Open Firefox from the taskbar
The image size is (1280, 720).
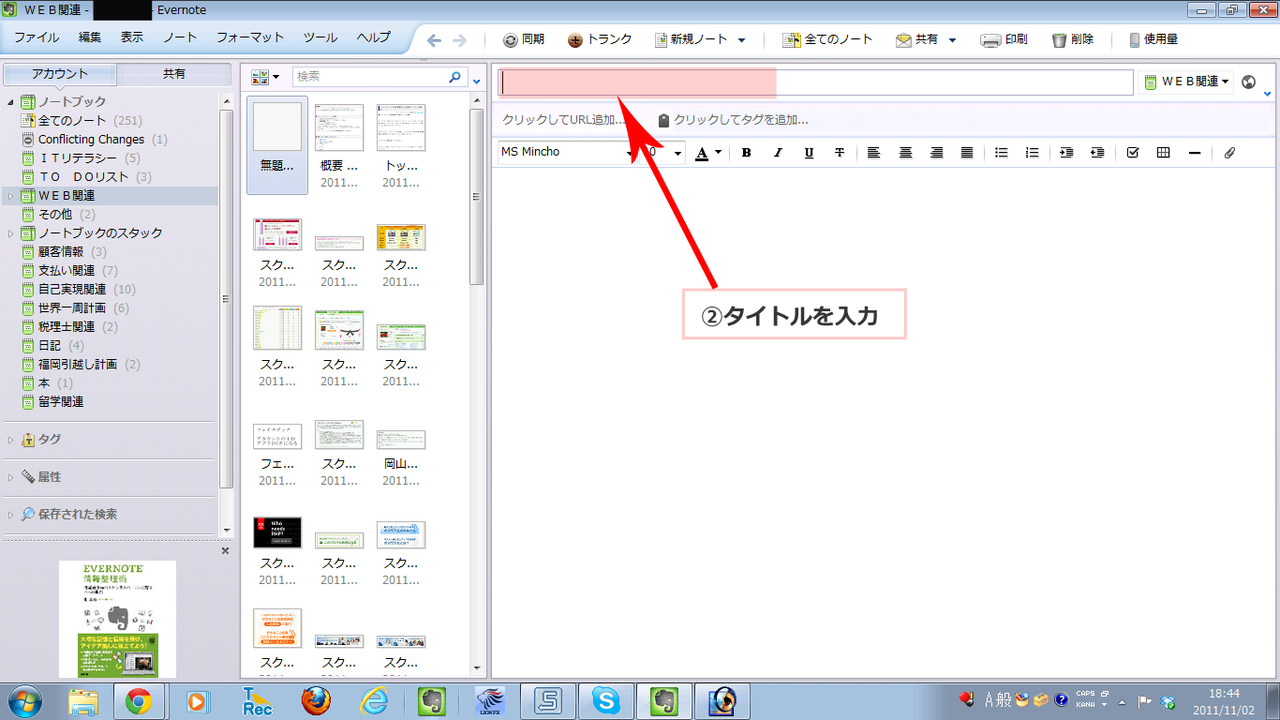pos(316,700)
